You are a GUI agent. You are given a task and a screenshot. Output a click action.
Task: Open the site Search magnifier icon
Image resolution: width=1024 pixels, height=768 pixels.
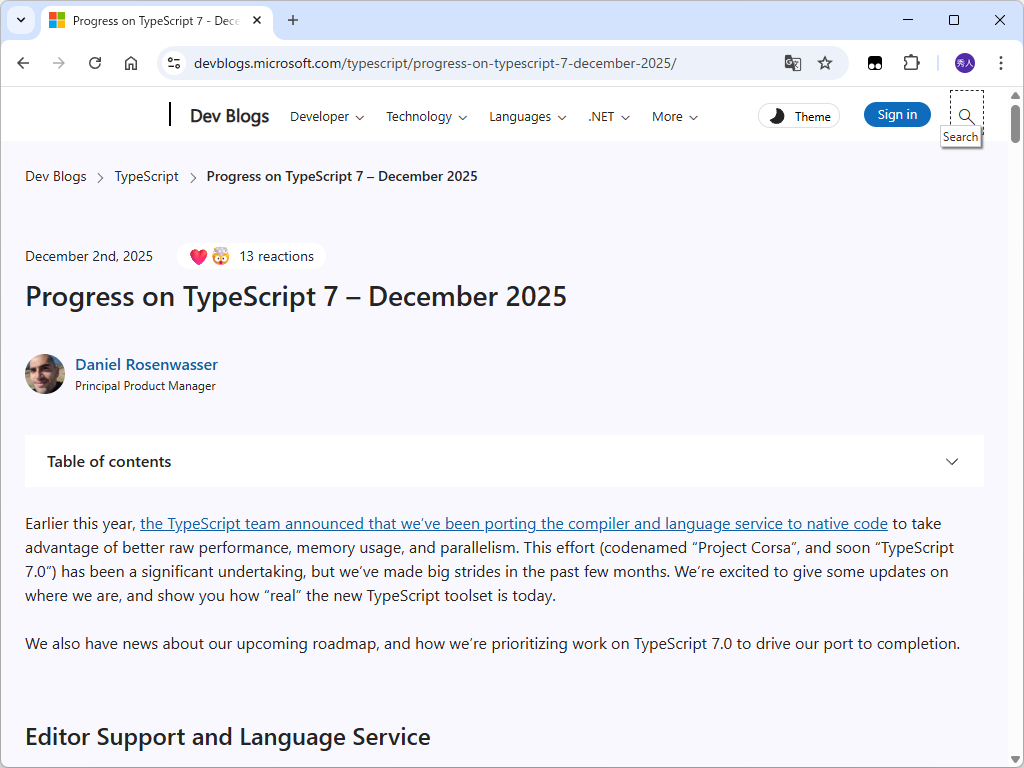pos(967,116)
